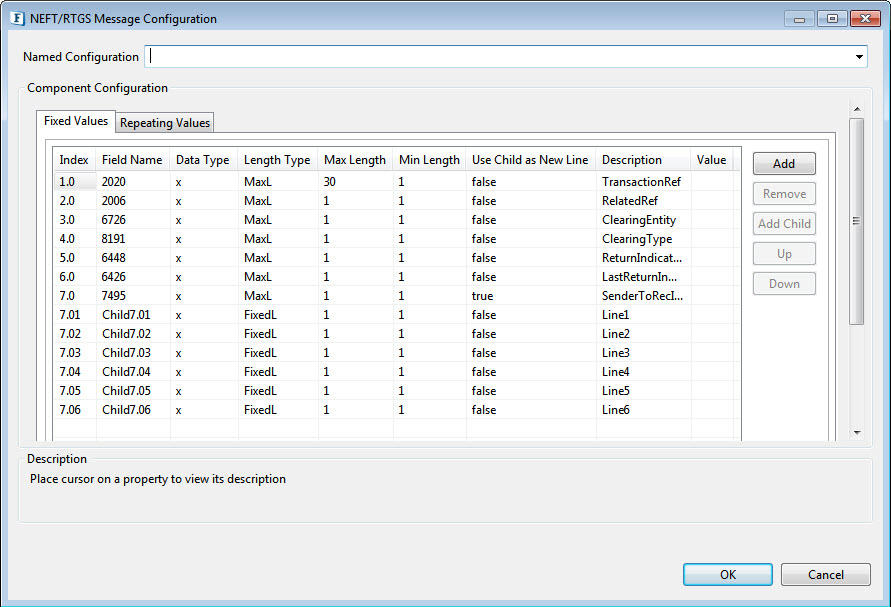Open the Named Configuration dropdown arrow
891x607 pixels.
click(859, 57)
